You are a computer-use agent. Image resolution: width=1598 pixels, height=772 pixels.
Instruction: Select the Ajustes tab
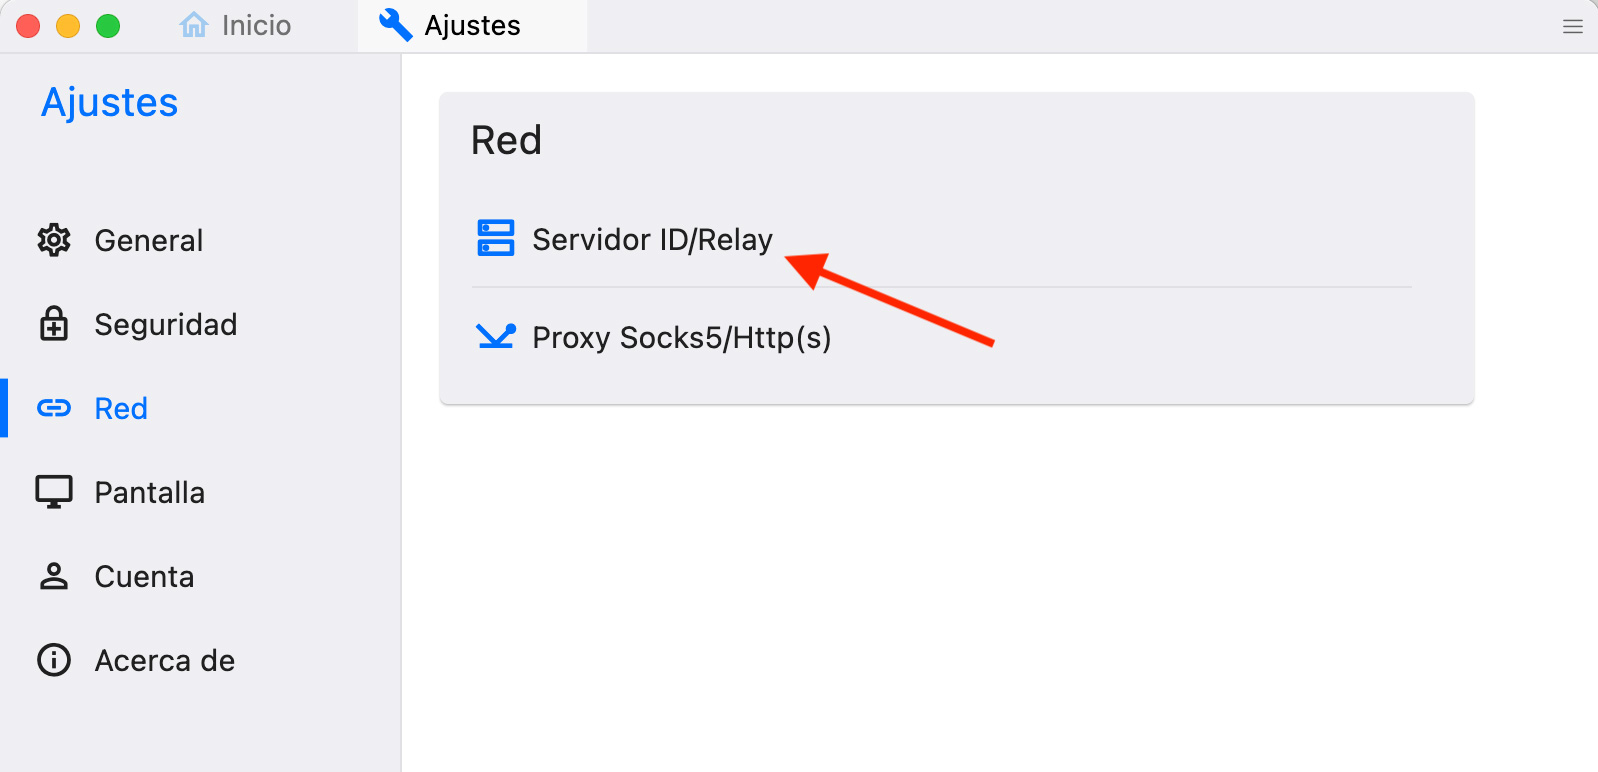pyautogui.click(x=472, y=25)
